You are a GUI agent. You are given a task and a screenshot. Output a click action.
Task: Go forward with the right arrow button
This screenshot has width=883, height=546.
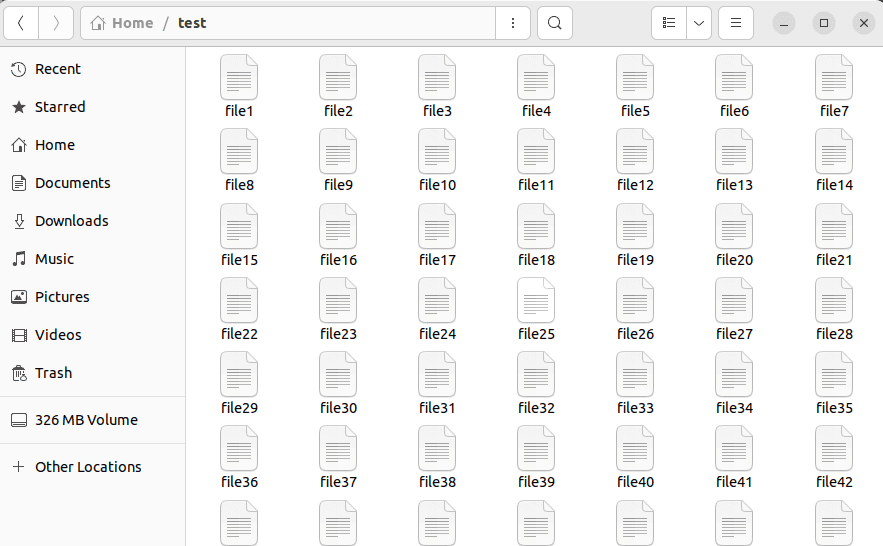(x=56, y=23)
